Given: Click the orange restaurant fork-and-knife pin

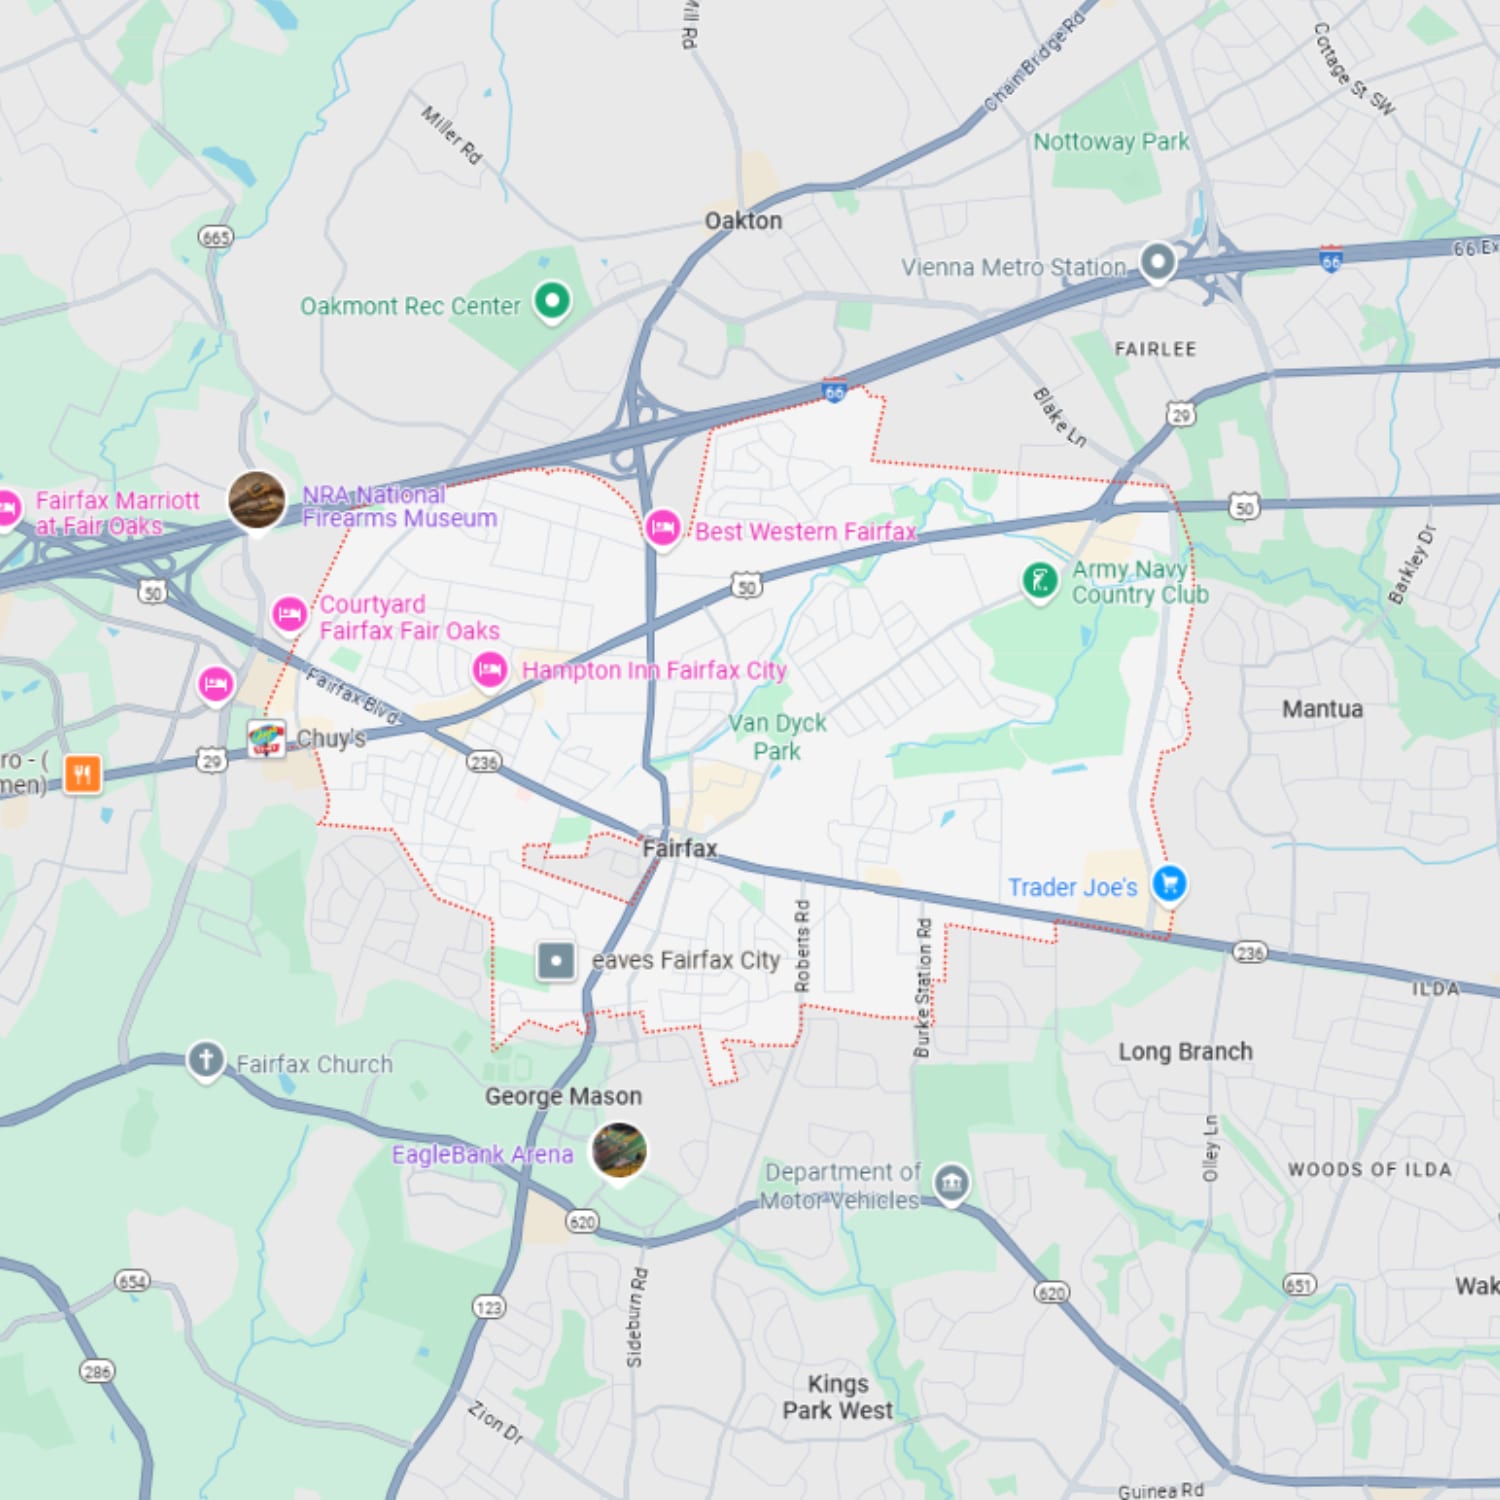Looking at the screenshot, I should pos(82,773).
